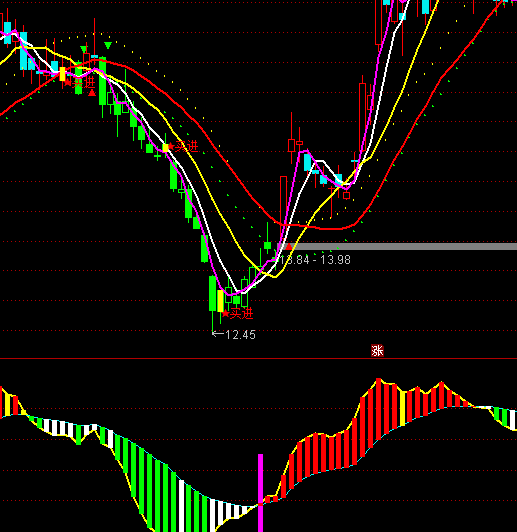Click the long green candle above 12.45

coord(212,293)
